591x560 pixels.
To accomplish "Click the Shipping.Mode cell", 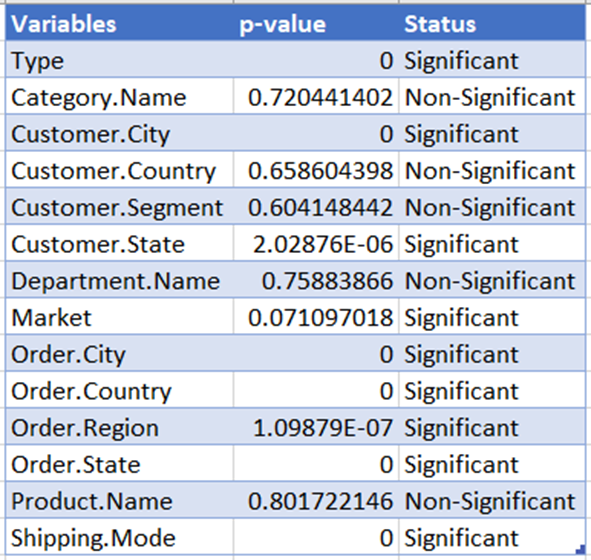I will (x=119, y=537).
